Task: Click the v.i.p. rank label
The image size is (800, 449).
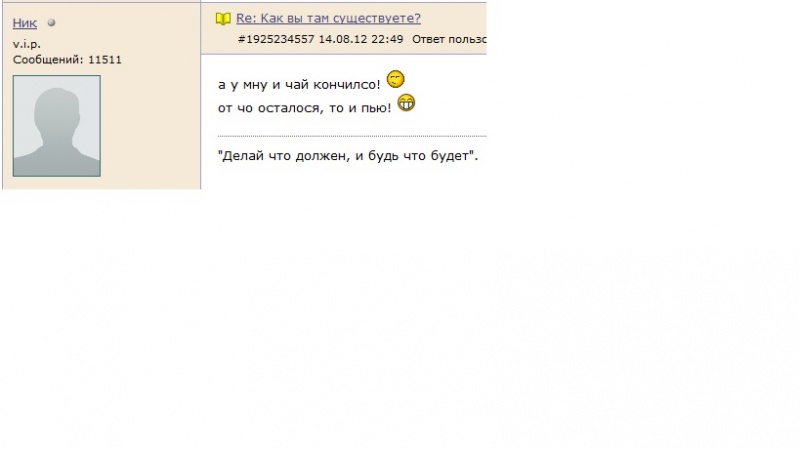Action: [x=27, y=44]
